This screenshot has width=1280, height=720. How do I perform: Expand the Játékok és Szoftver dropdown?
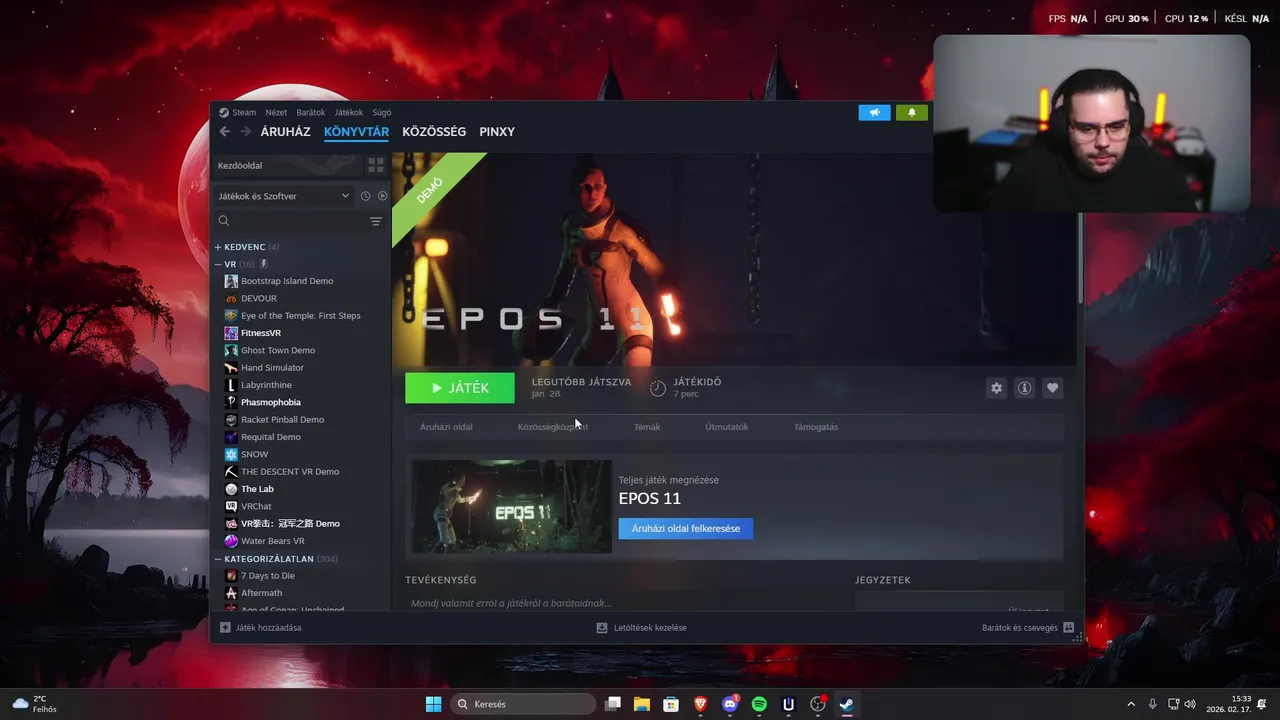tap(284, 196)
